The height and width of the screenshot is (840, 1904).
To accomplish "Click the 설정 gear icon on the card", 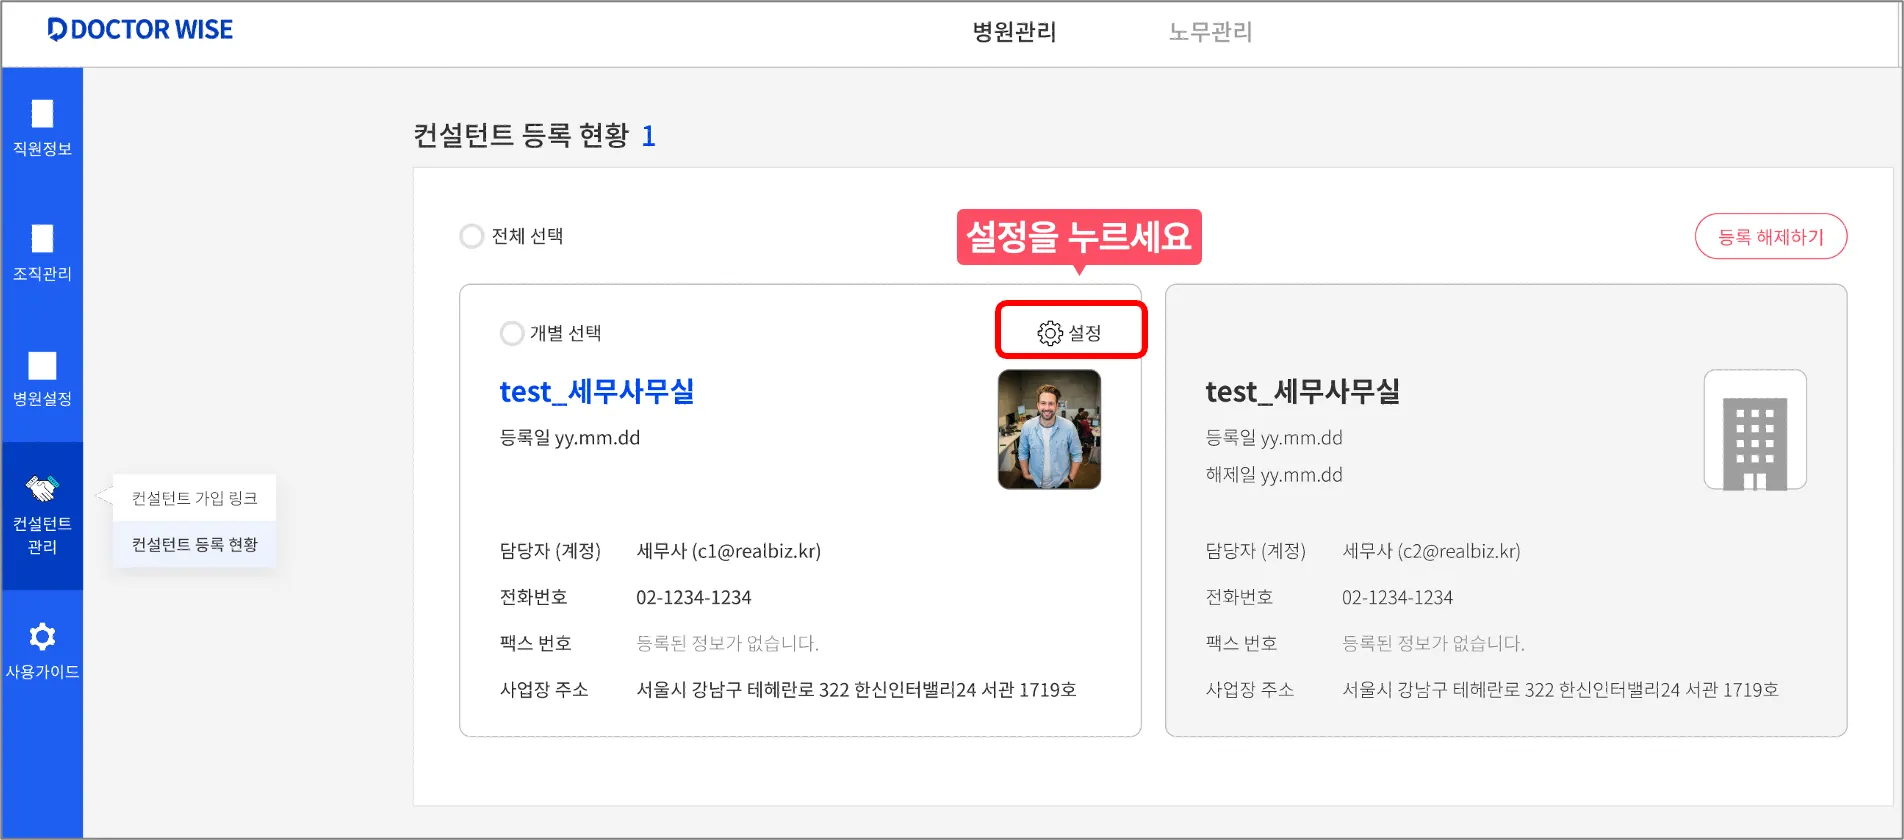I will [x=1050, y=333].
